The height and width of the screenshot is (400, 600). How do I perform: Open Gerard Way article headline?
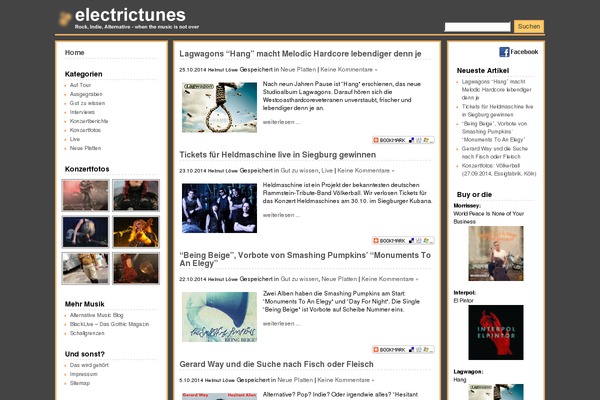276,364
